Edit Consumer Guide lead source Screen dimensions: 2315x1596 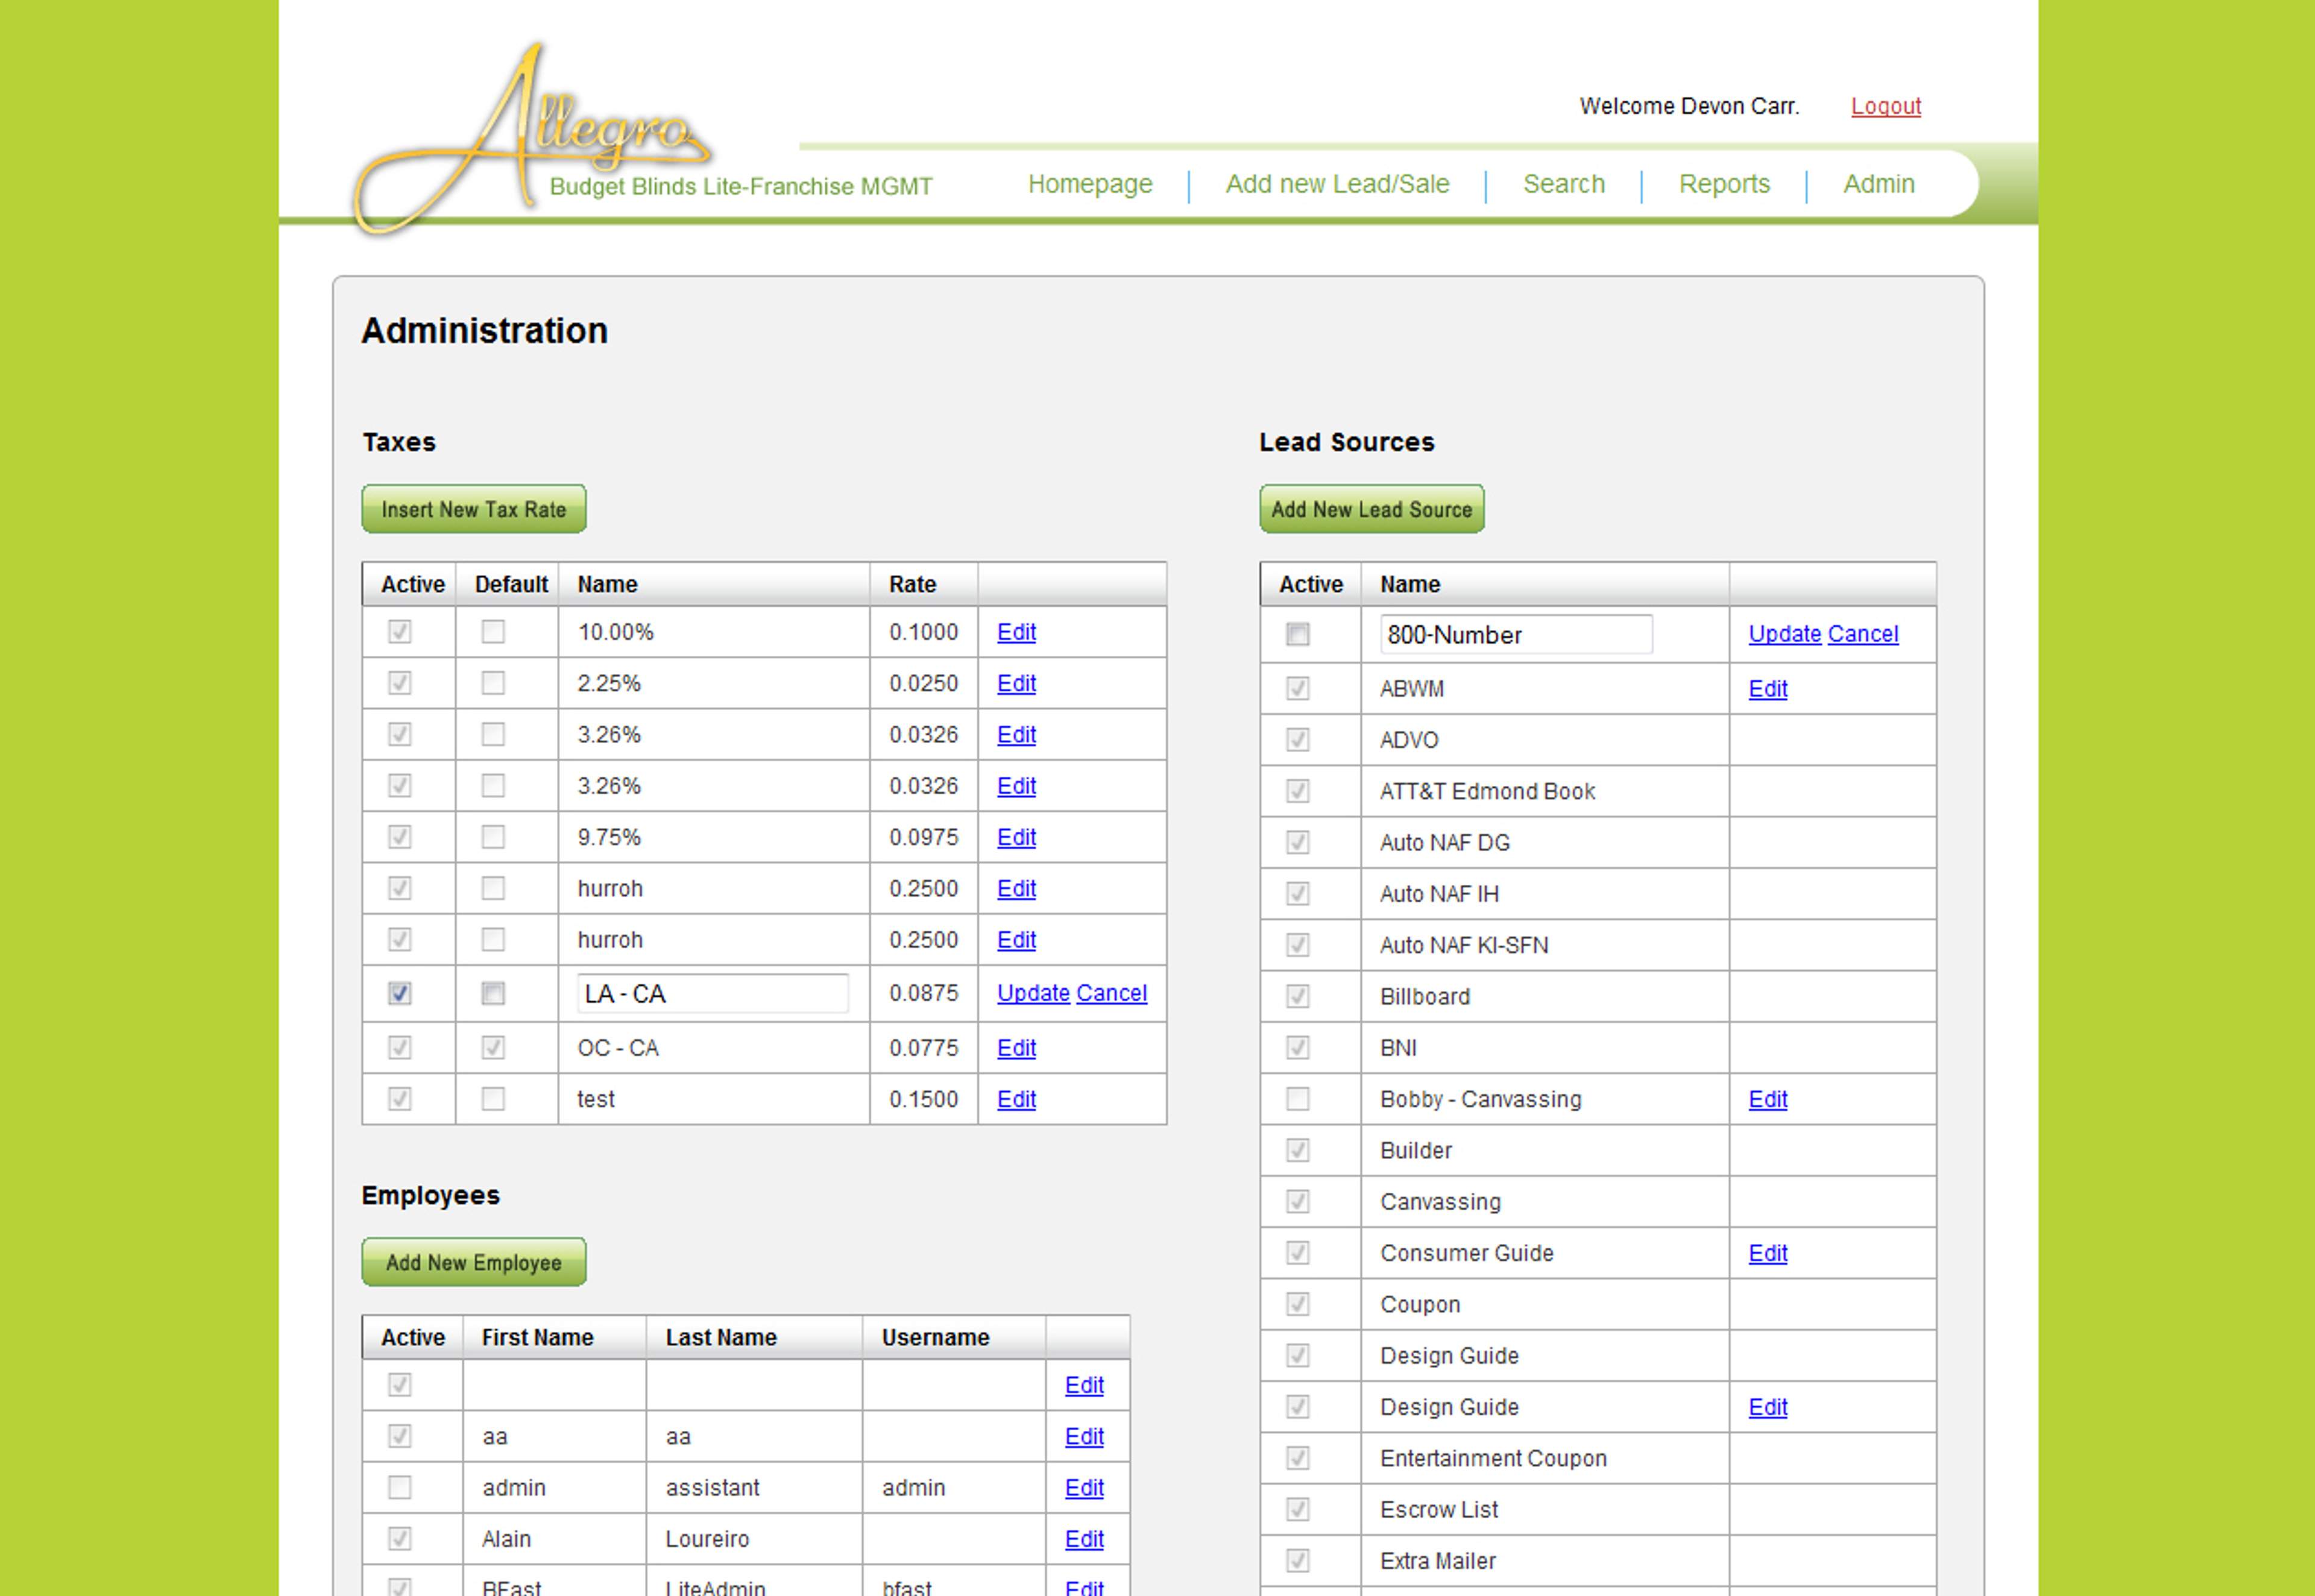click(x=1767, y=1253)
